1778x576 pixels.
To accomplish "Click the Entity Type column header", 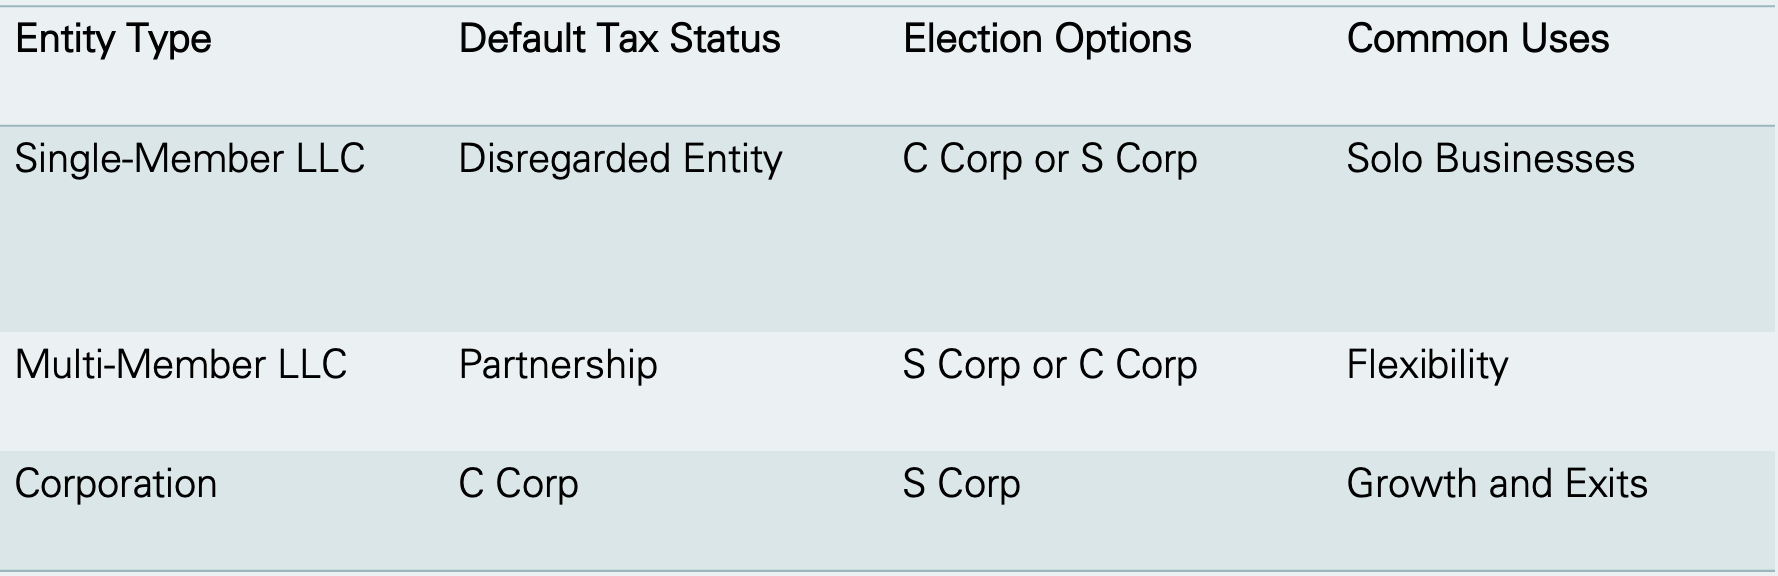I will 113,41.
